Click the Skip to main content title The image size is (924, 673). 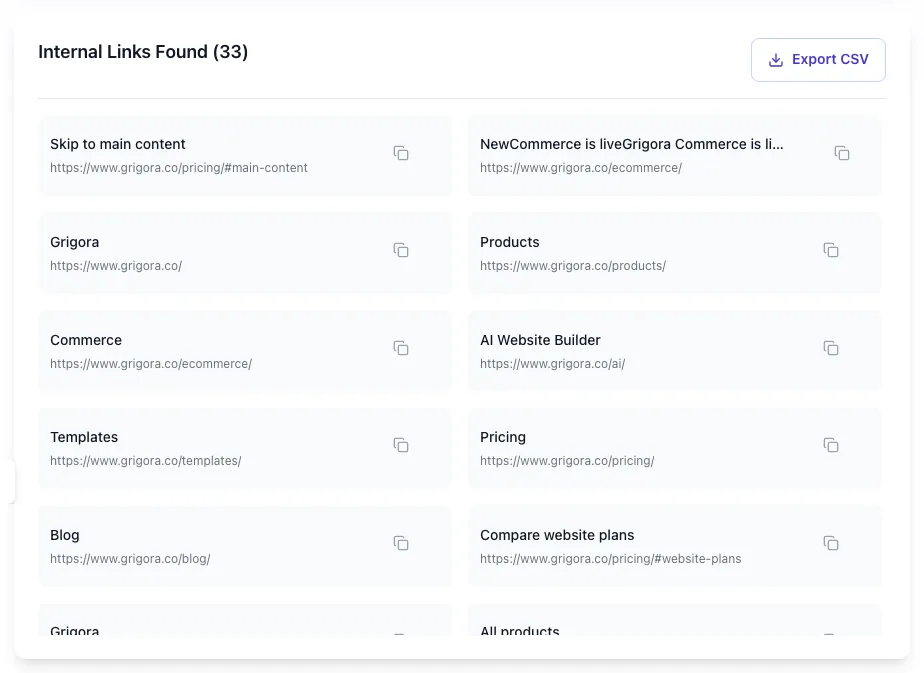118,144
